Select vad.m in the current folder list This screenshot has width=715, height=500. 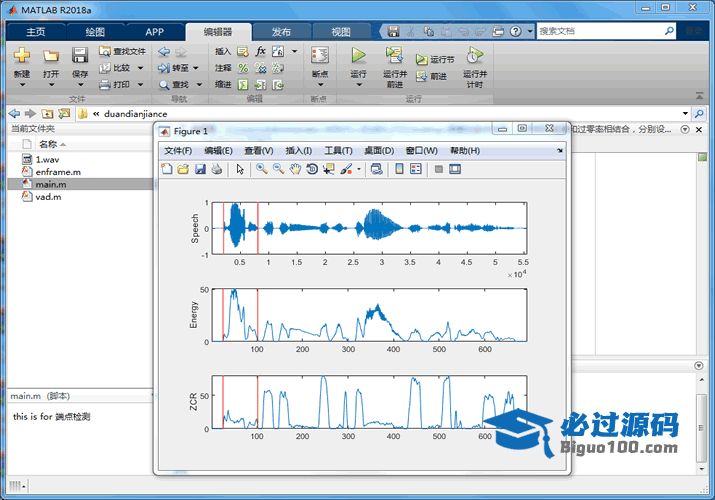(x=48, y=197)
